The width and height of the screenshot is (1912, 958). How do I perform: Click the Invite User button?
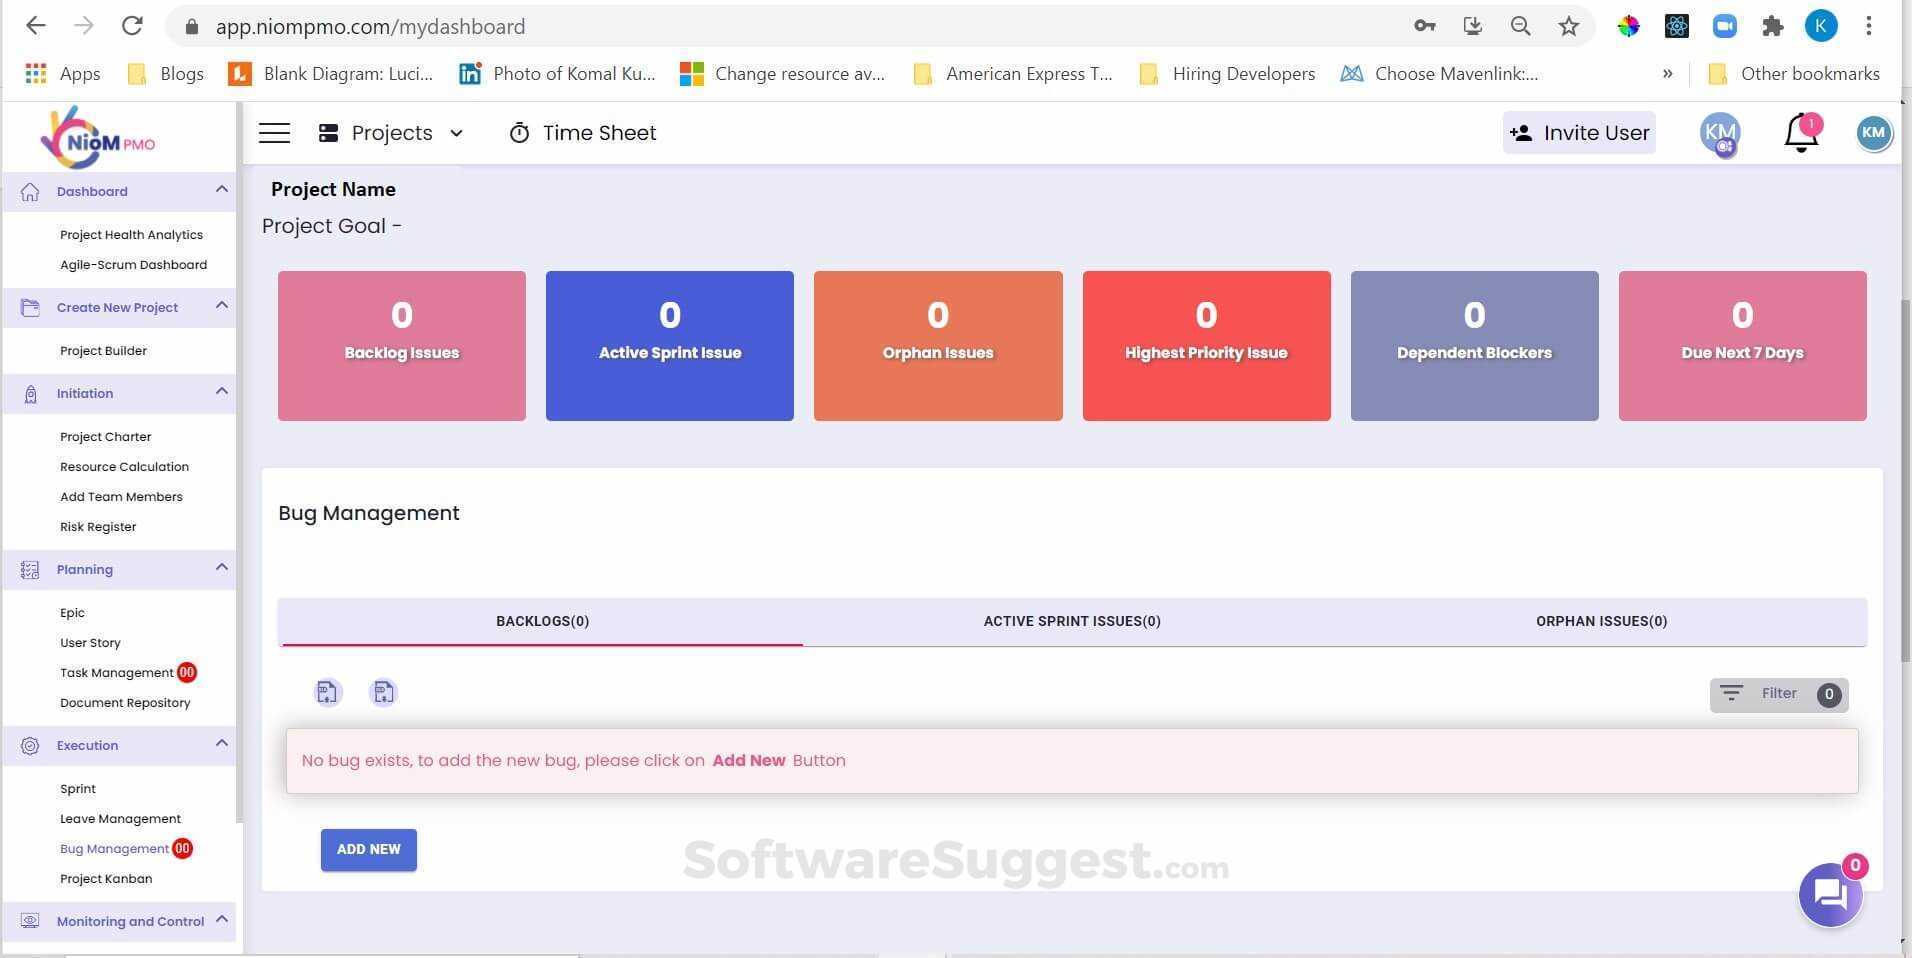pos(1578,132)
